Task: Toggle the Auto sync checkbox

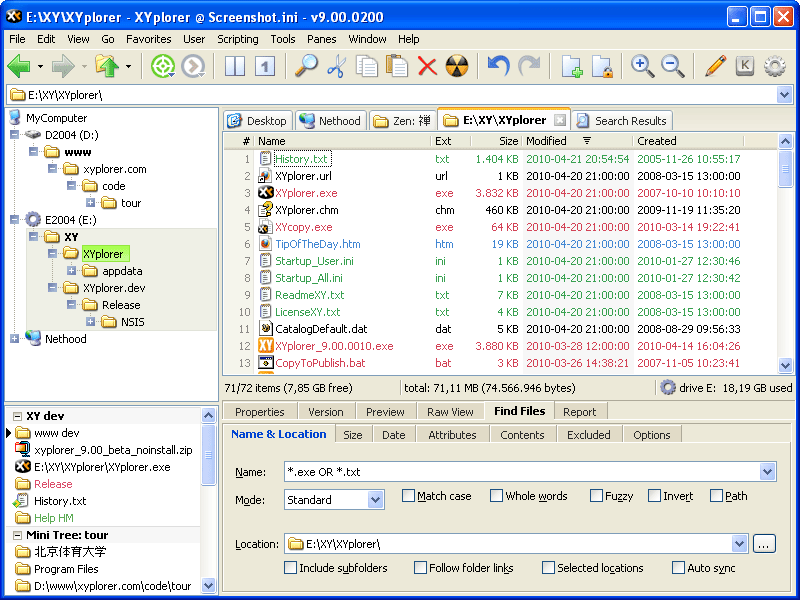Action: pyautogui.click(x=678, y=568)
